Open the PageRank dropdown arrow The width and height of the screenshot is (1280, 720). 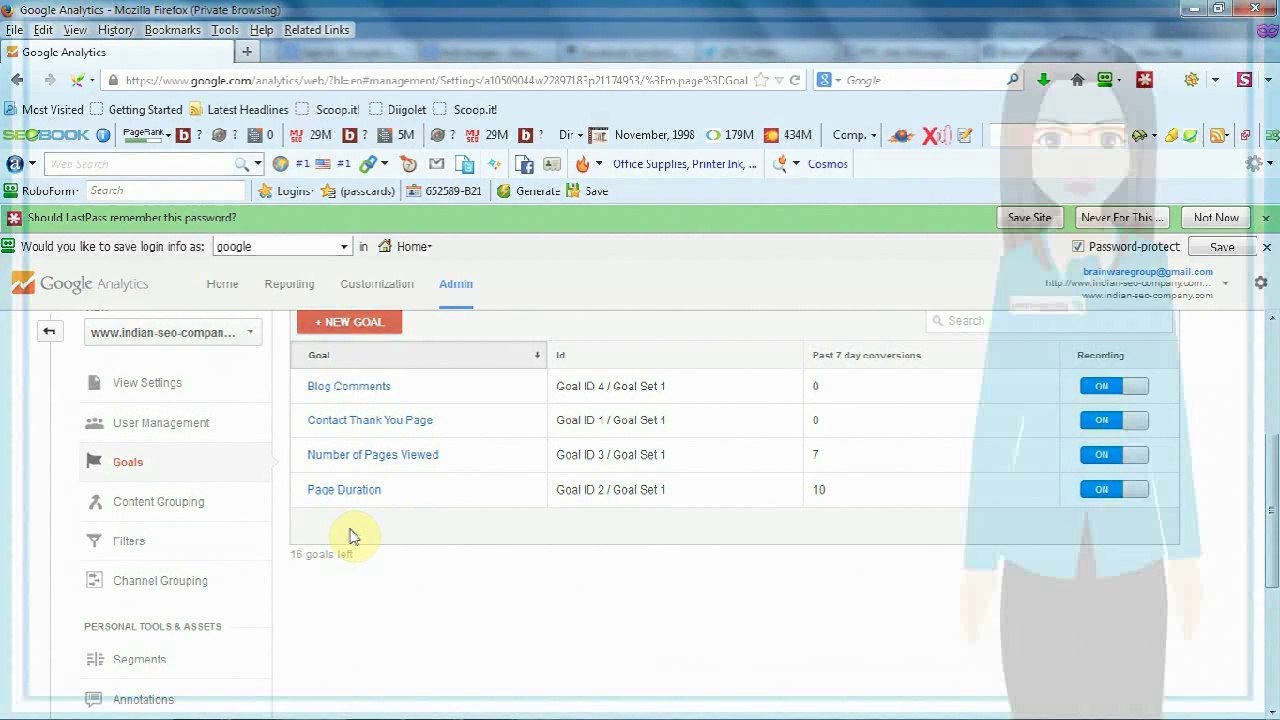[168, 135]
